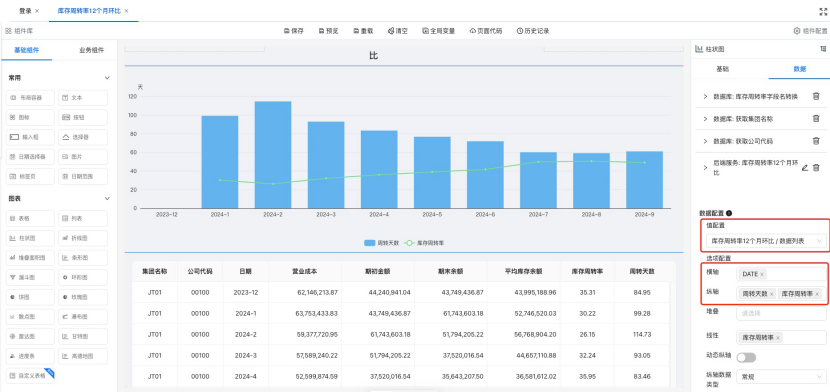Open the 值配置 dropdown
The height and width of the screenshot is (392, 830).
coord(766,241)
